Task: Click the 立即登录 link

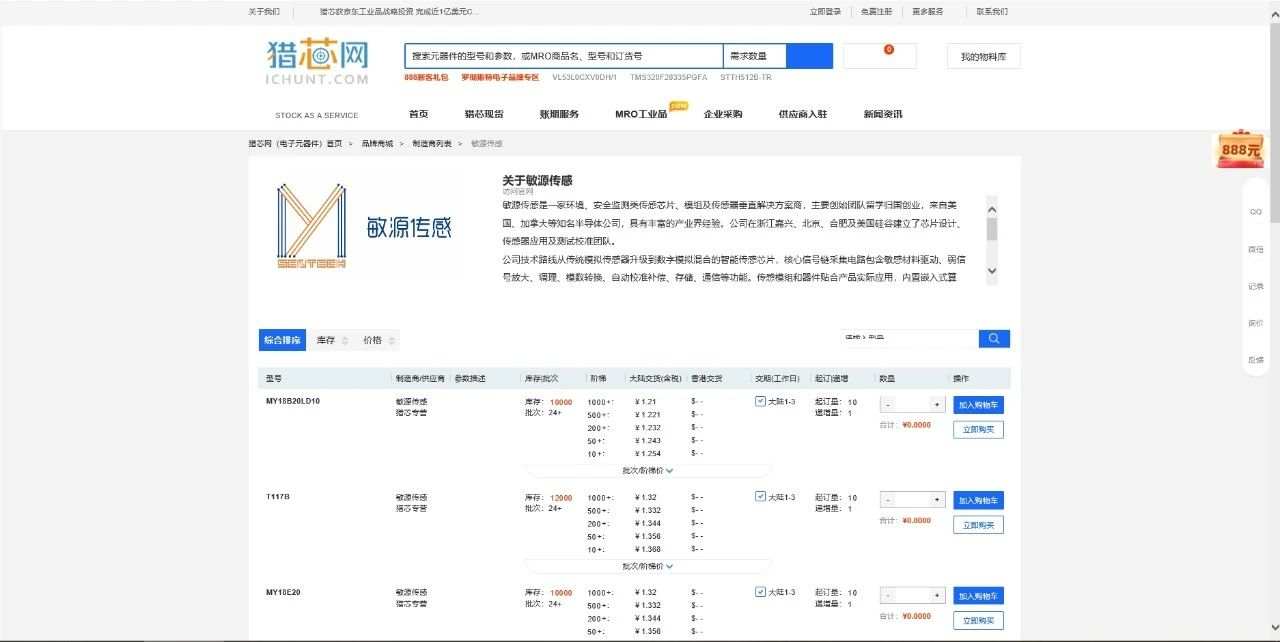Action: tap(825, 12)
